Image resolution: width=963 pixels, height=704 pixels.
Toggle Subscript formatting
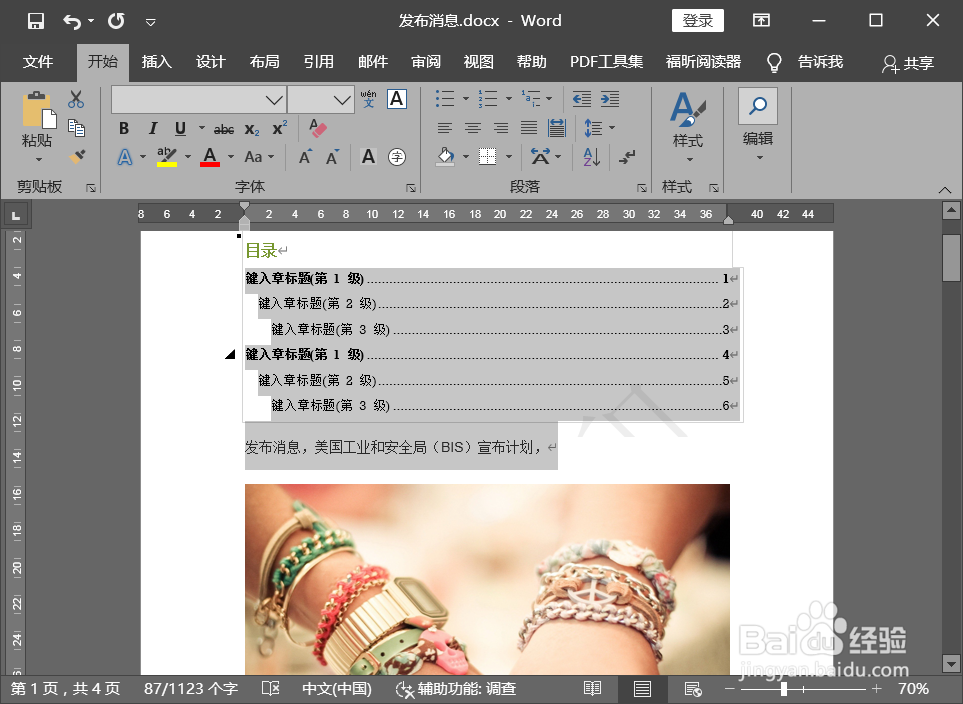click(252, 129)
